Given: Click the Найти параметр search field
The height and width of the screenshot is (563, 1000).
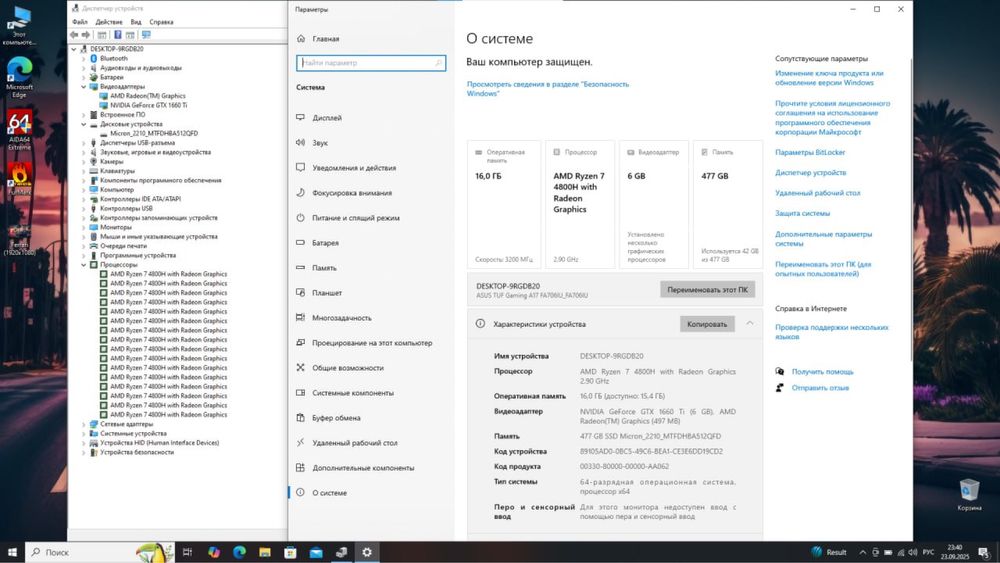Looking at the screenshot, I should pyautogui.click(x=371, y=62).
